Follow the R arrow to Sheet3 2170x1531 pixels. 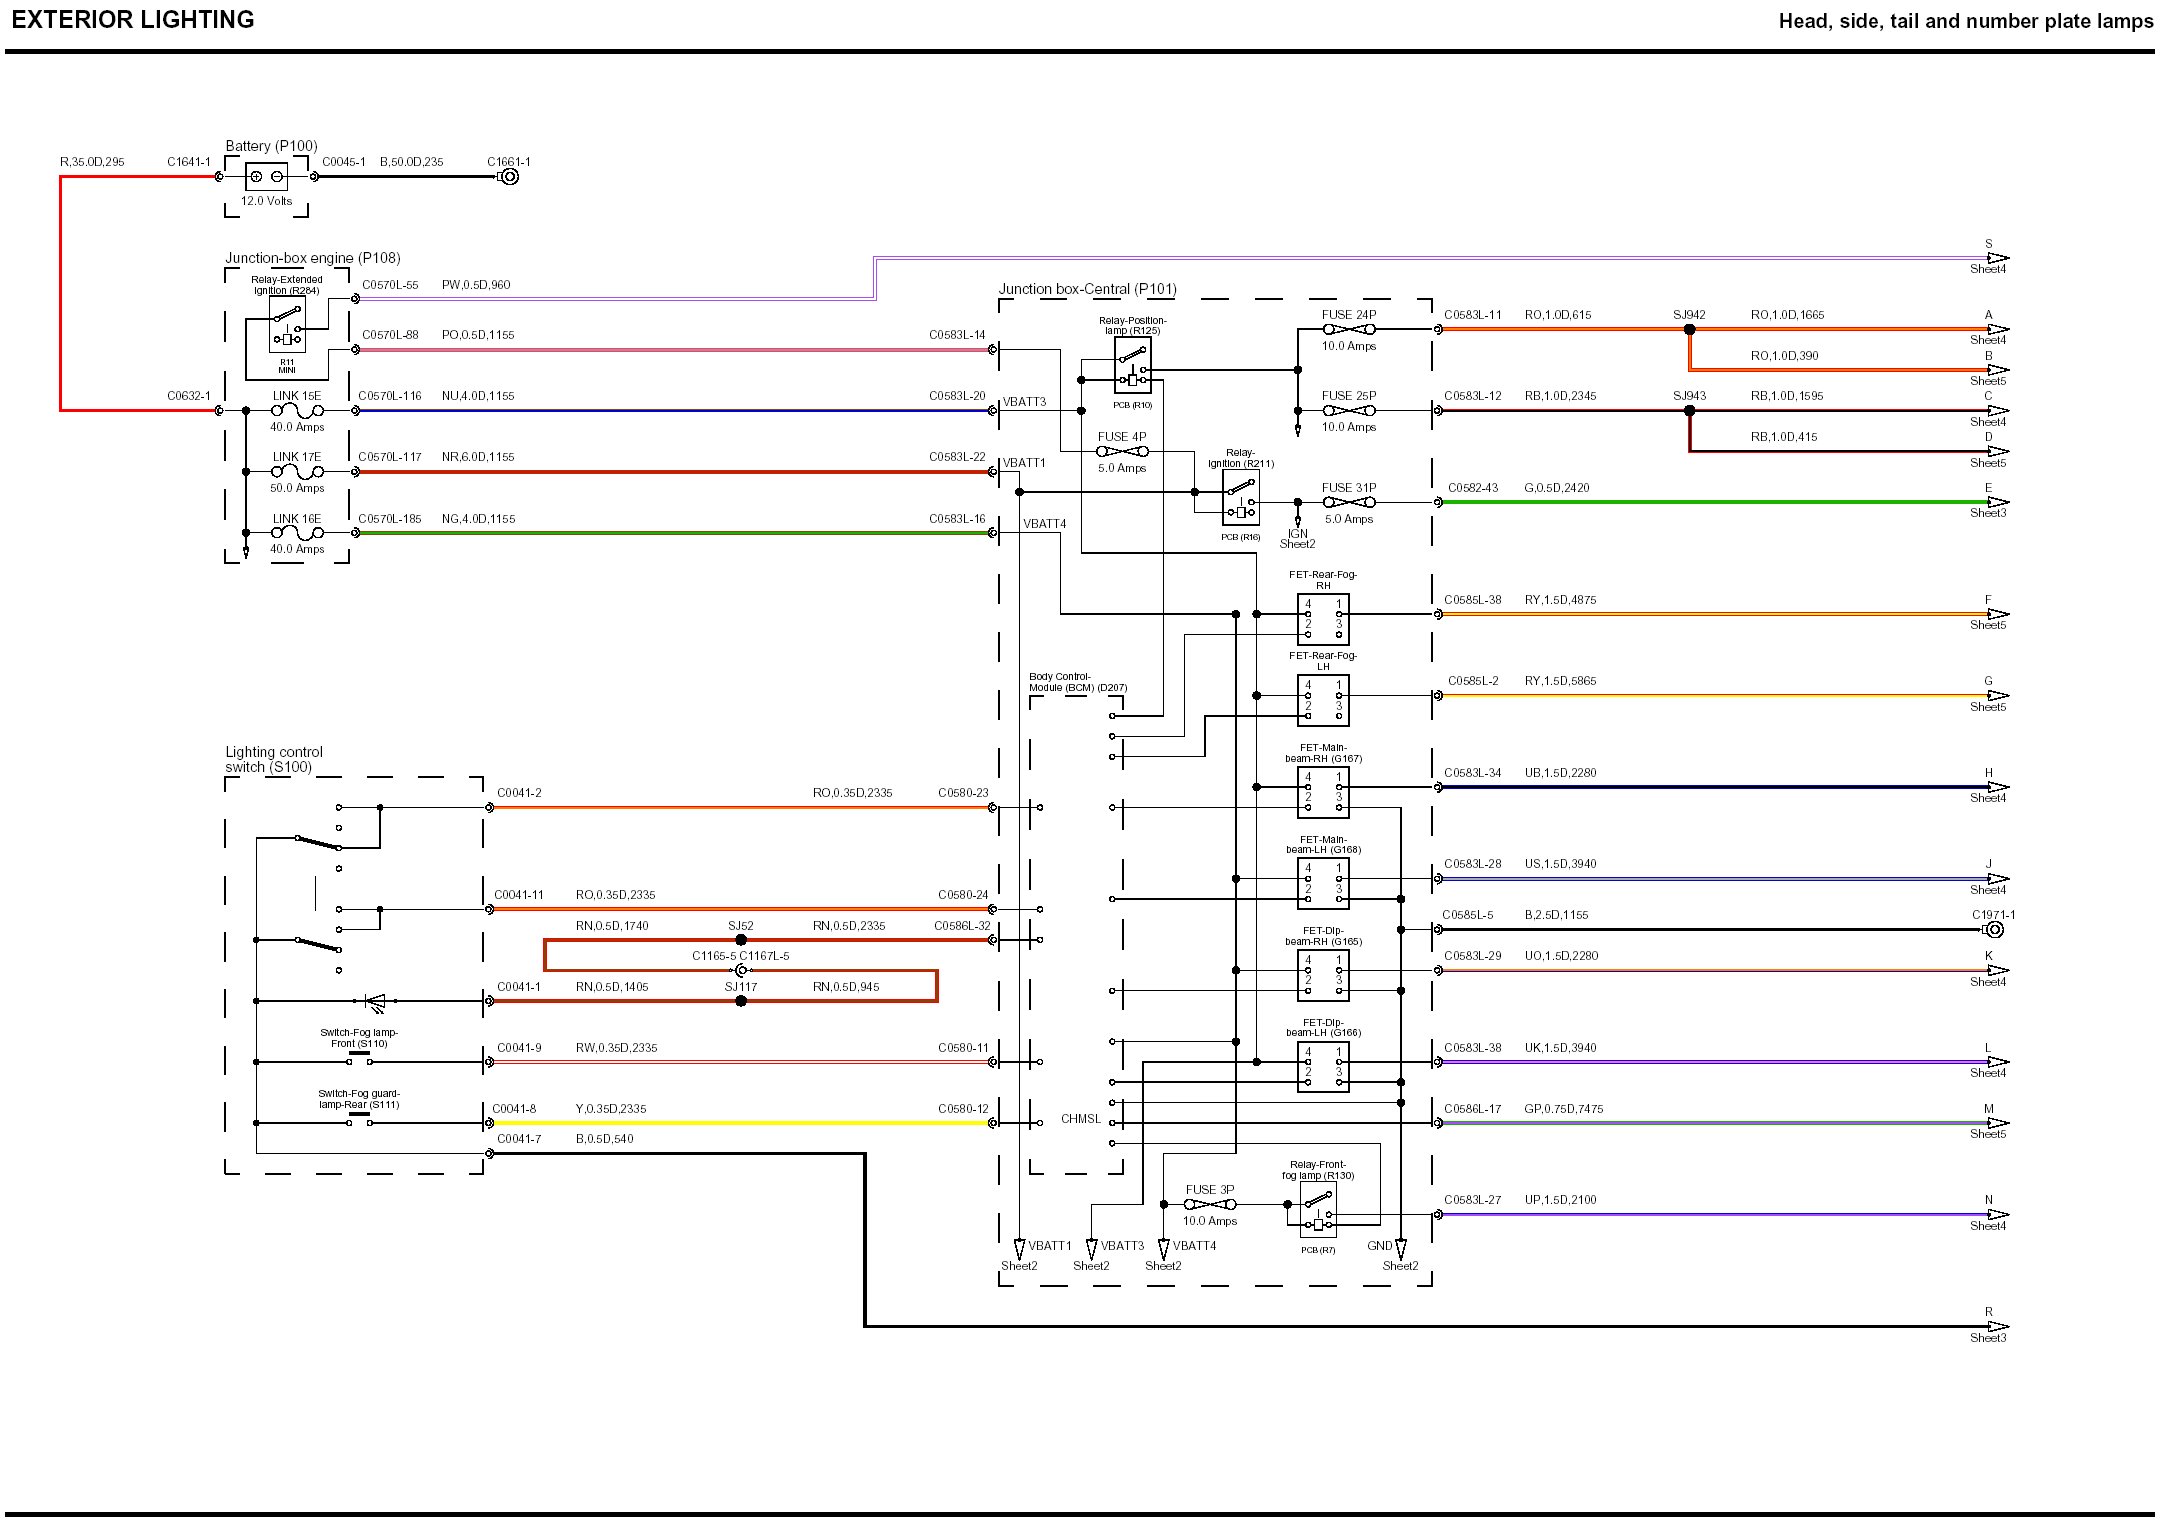coord(1996,1326)
